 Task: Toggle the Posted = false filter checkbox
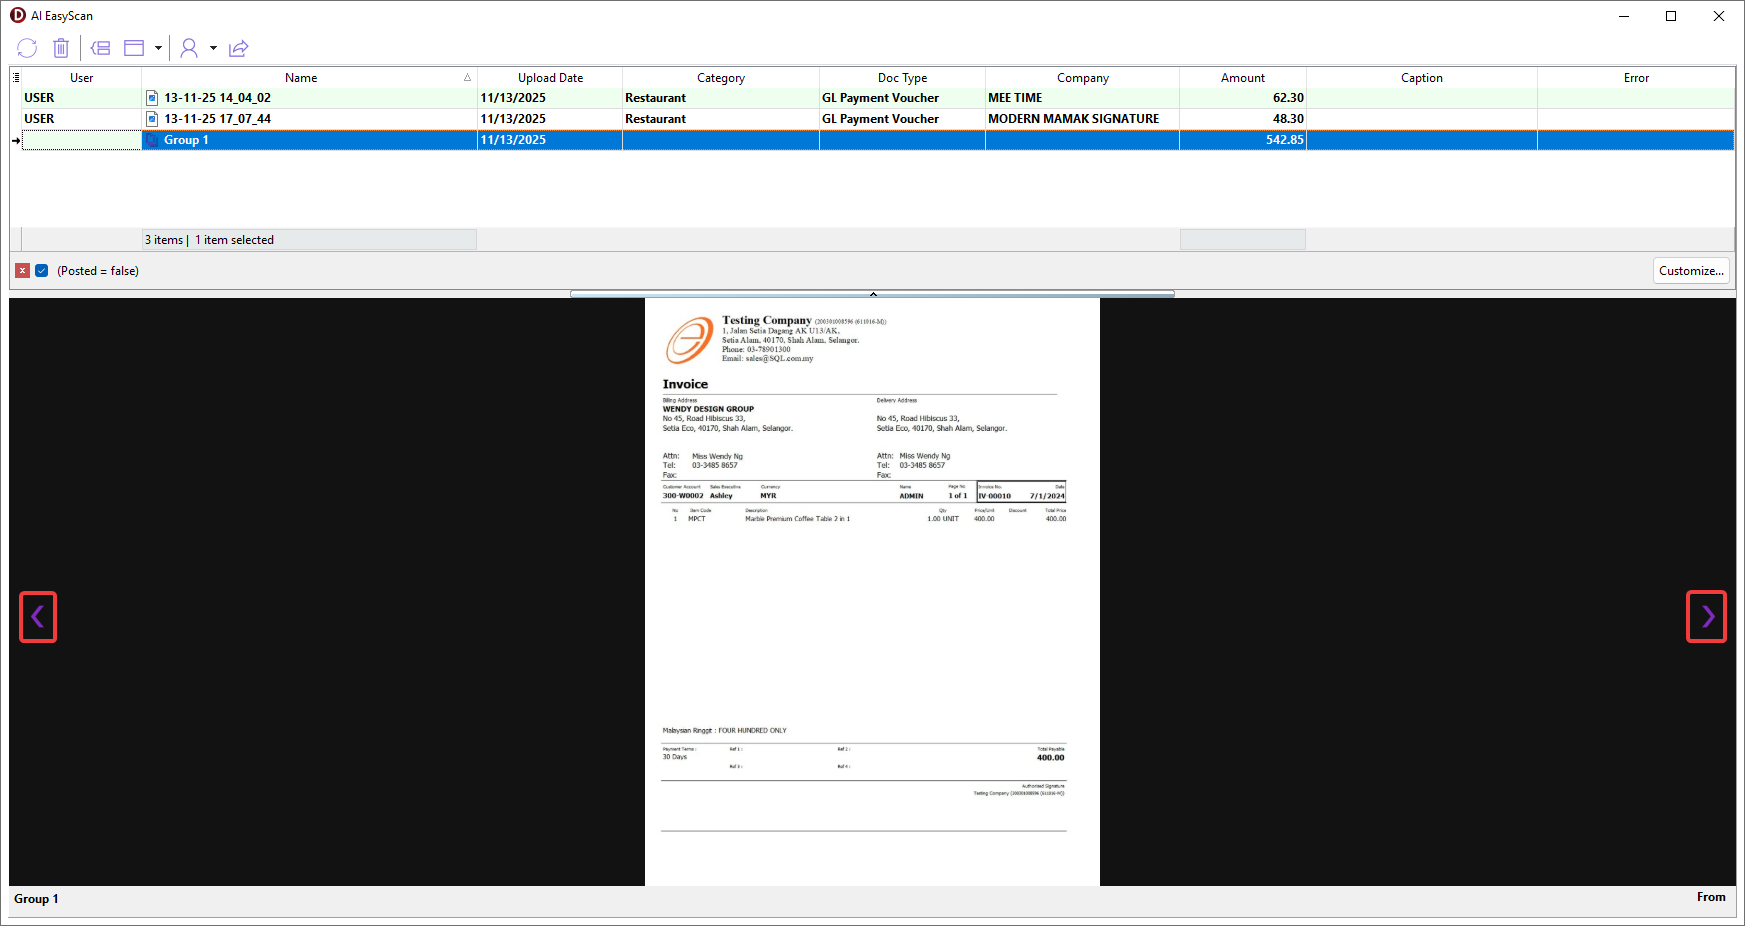42,271
